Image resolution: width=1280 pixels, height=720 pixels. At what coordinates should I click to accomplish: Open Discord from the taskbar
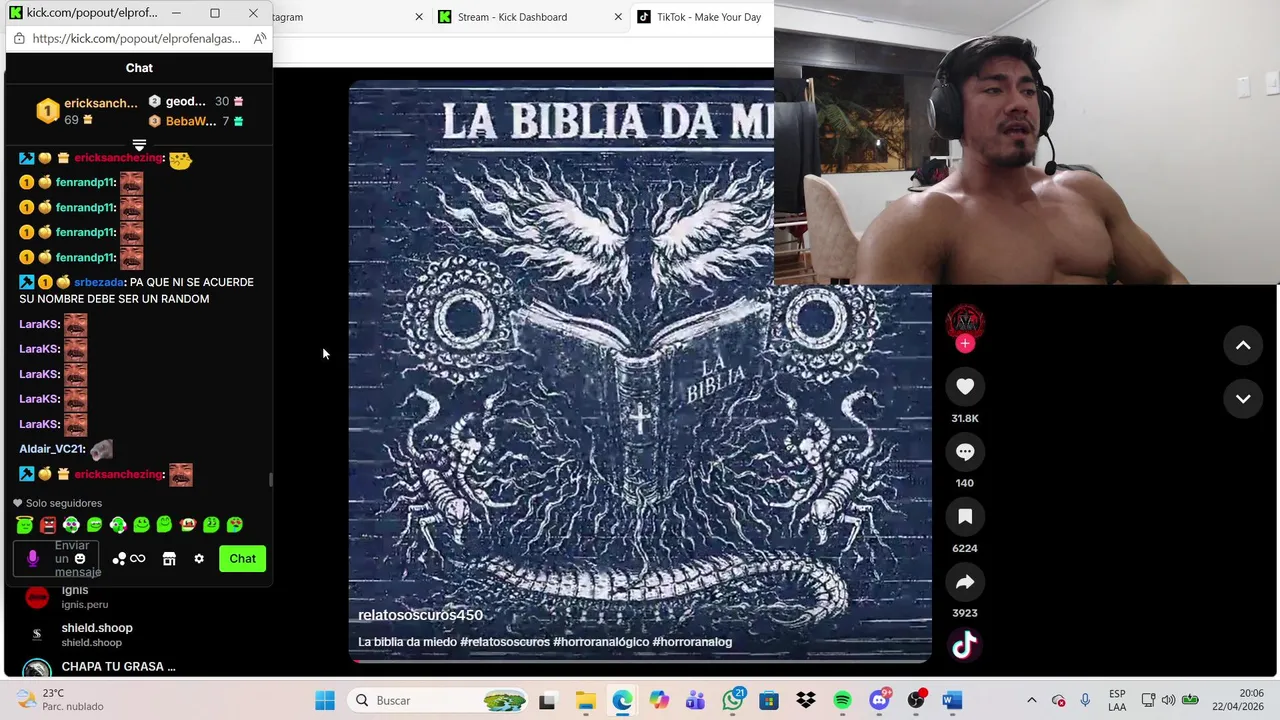(879, 700)
